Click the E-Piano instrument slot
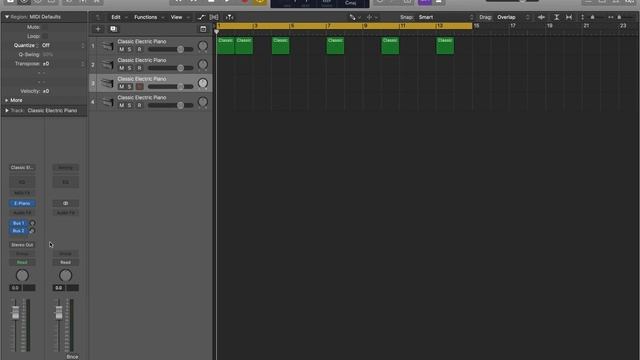Screen dimensions: 640x360 [x=22, y=203]
